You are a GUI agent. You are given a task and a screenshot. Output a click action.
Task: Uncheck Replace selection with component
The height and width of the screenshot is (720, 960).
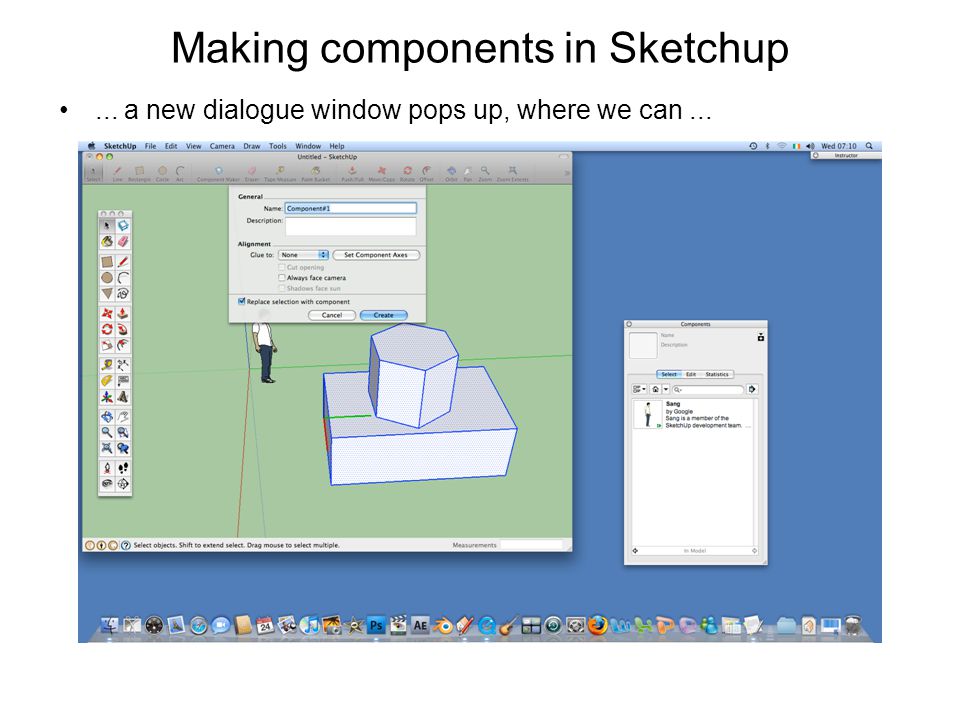(x=241, y=301)
